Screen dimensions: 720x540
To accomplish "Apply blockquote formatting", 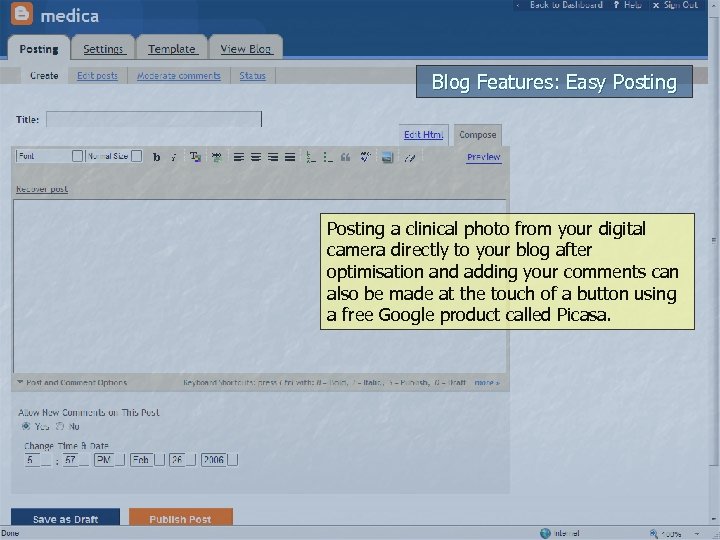I will coord(345,157).
